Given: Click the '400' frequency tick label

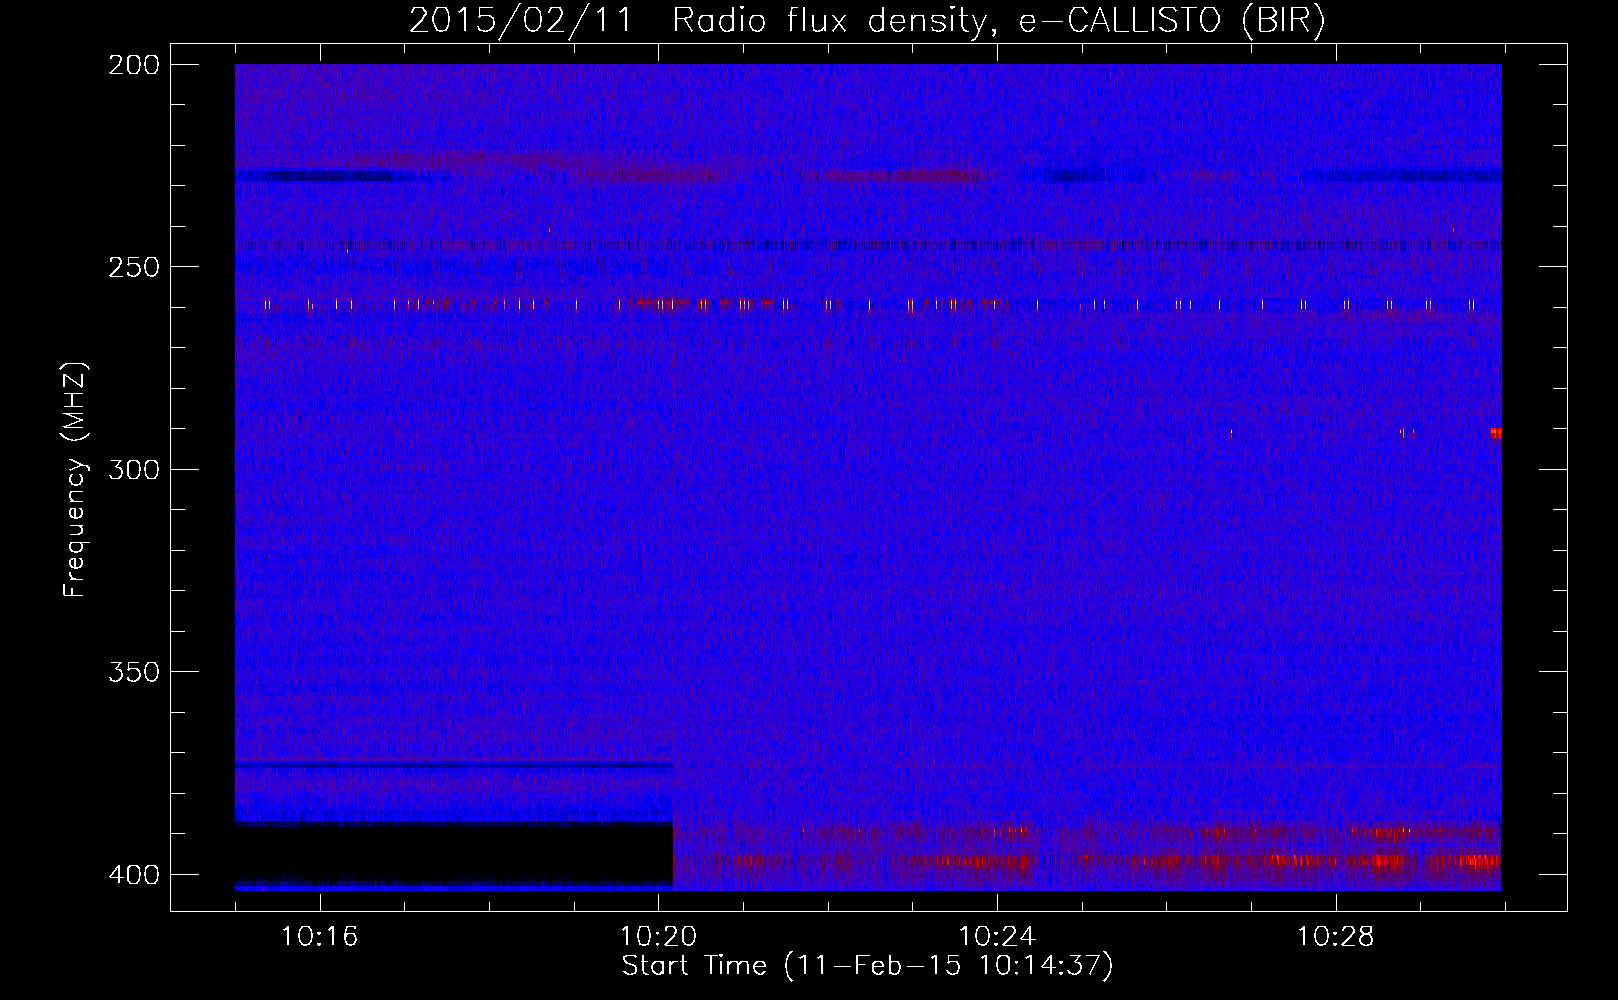Looking at the screenshot, I should 134,874.
